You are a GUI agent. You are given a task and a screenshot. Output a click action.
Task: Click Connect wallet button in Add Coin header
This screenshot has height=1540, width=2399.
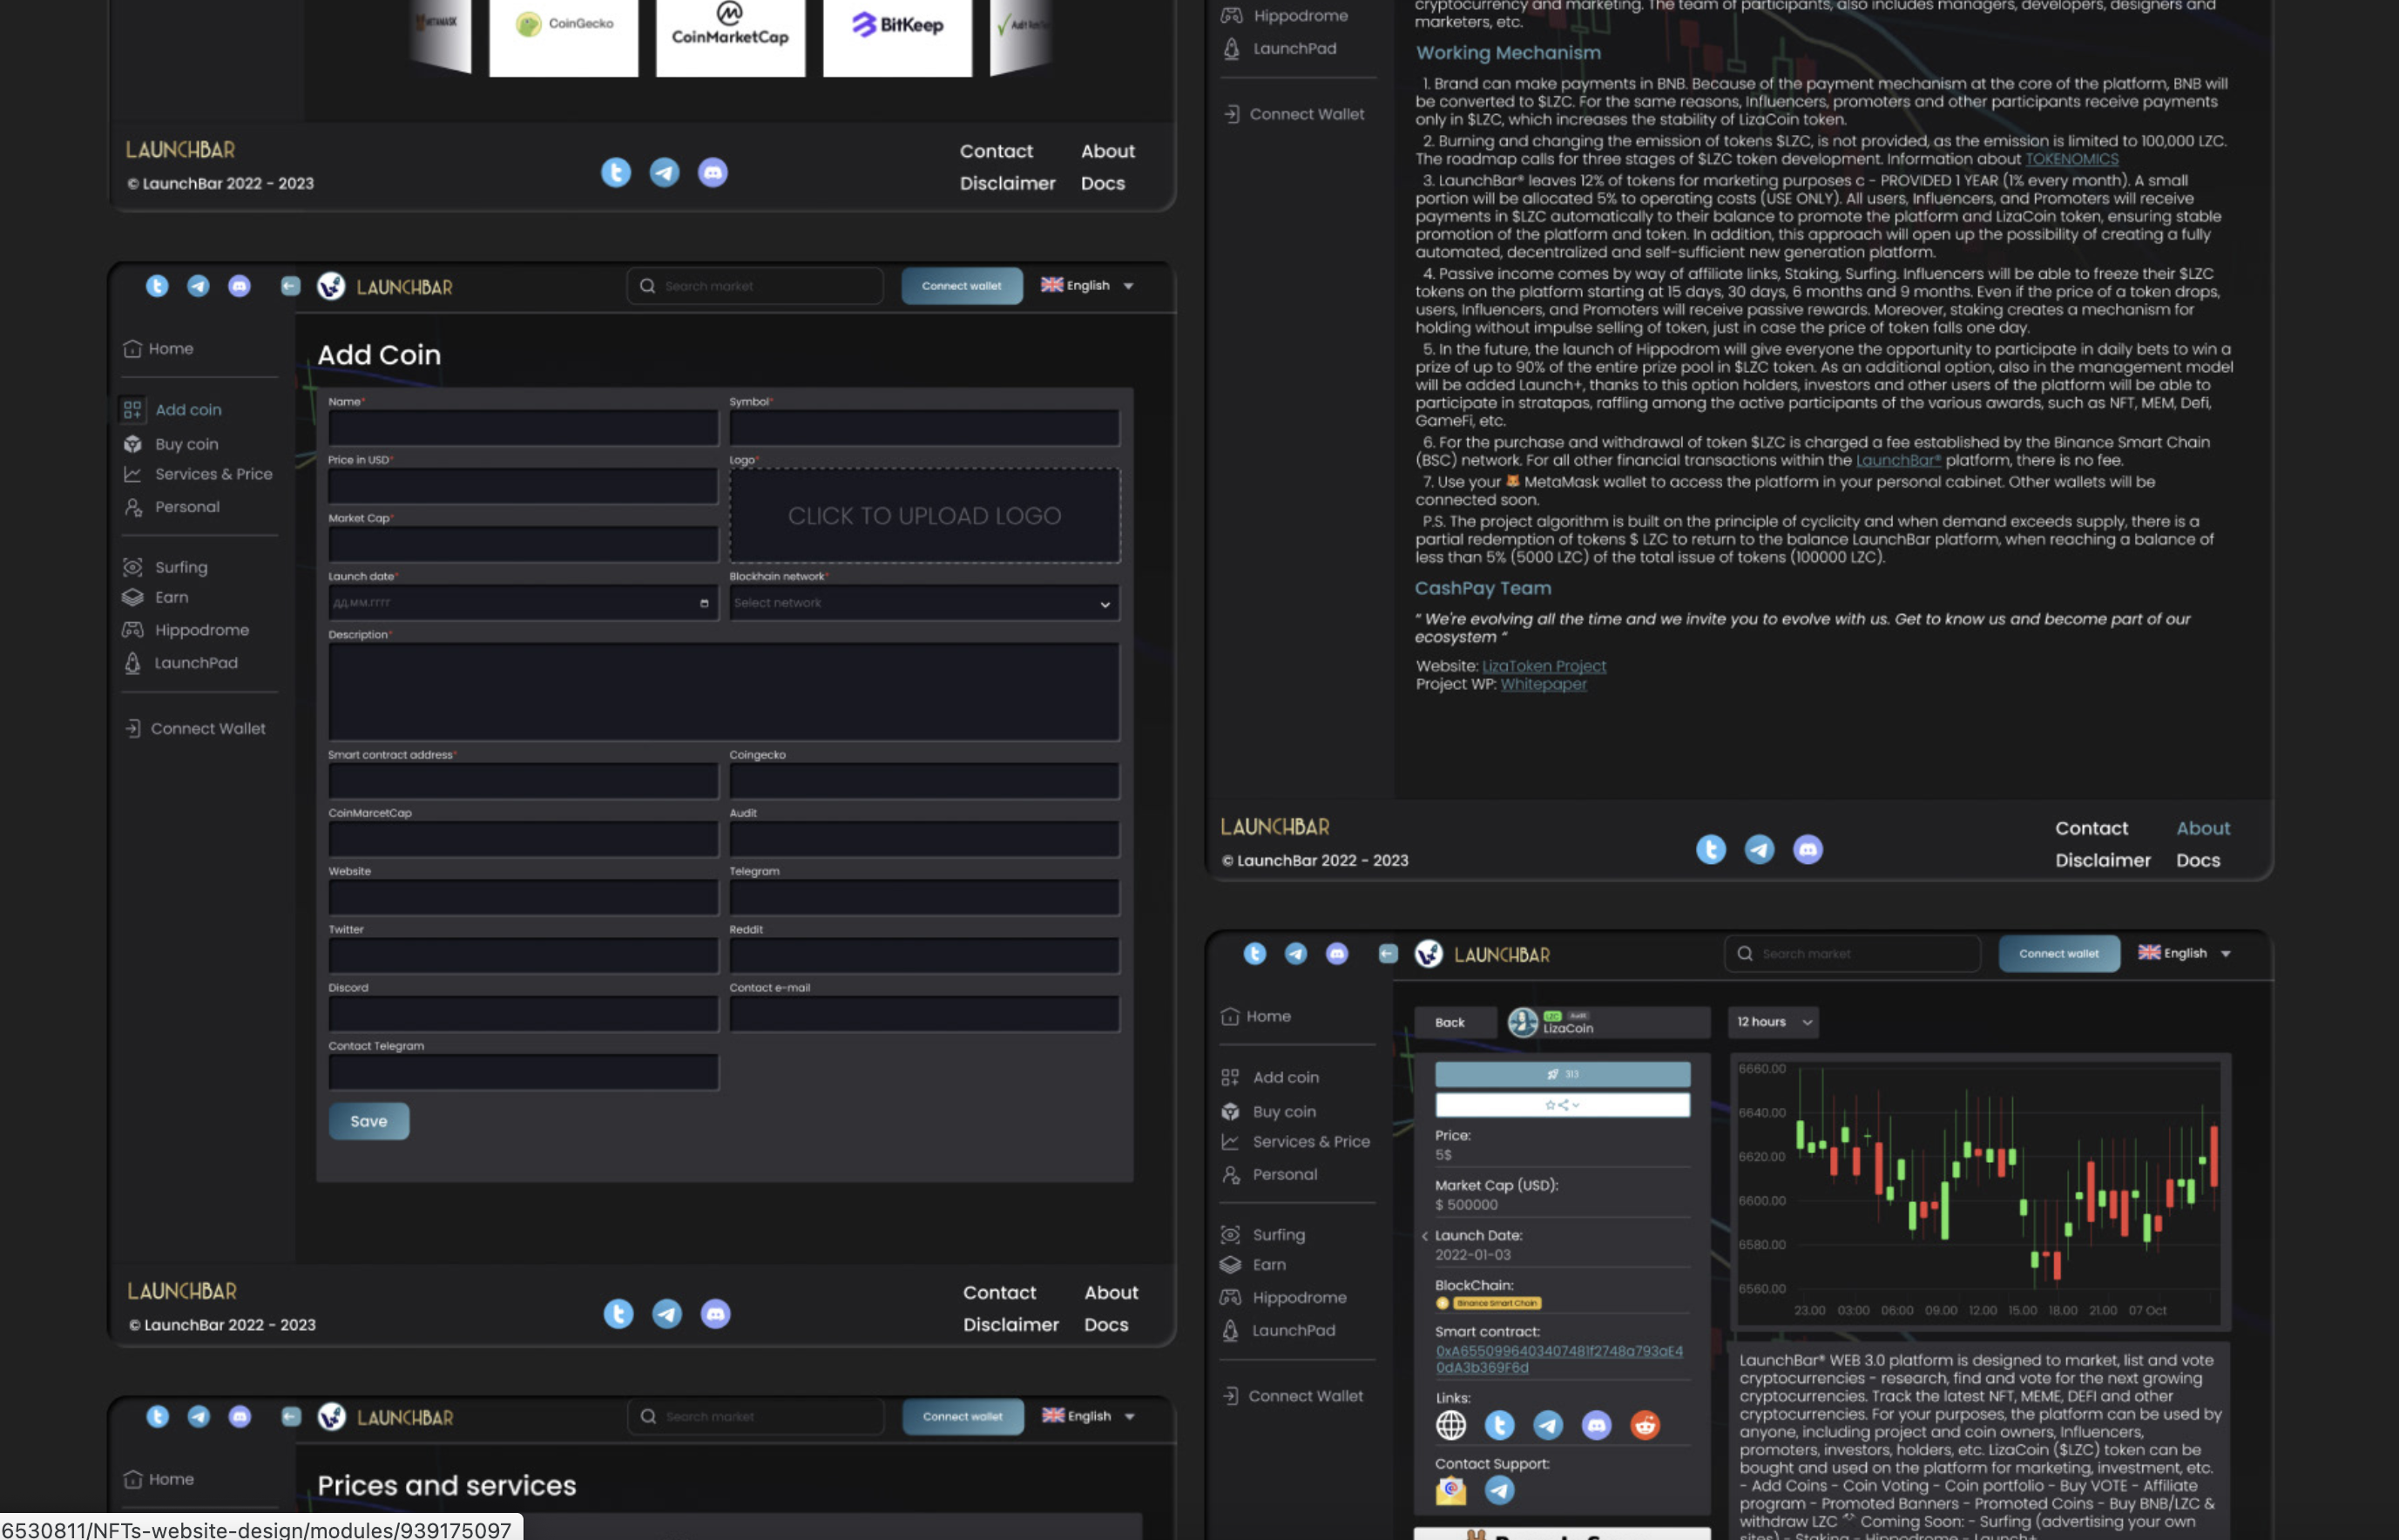coord(961,286)
